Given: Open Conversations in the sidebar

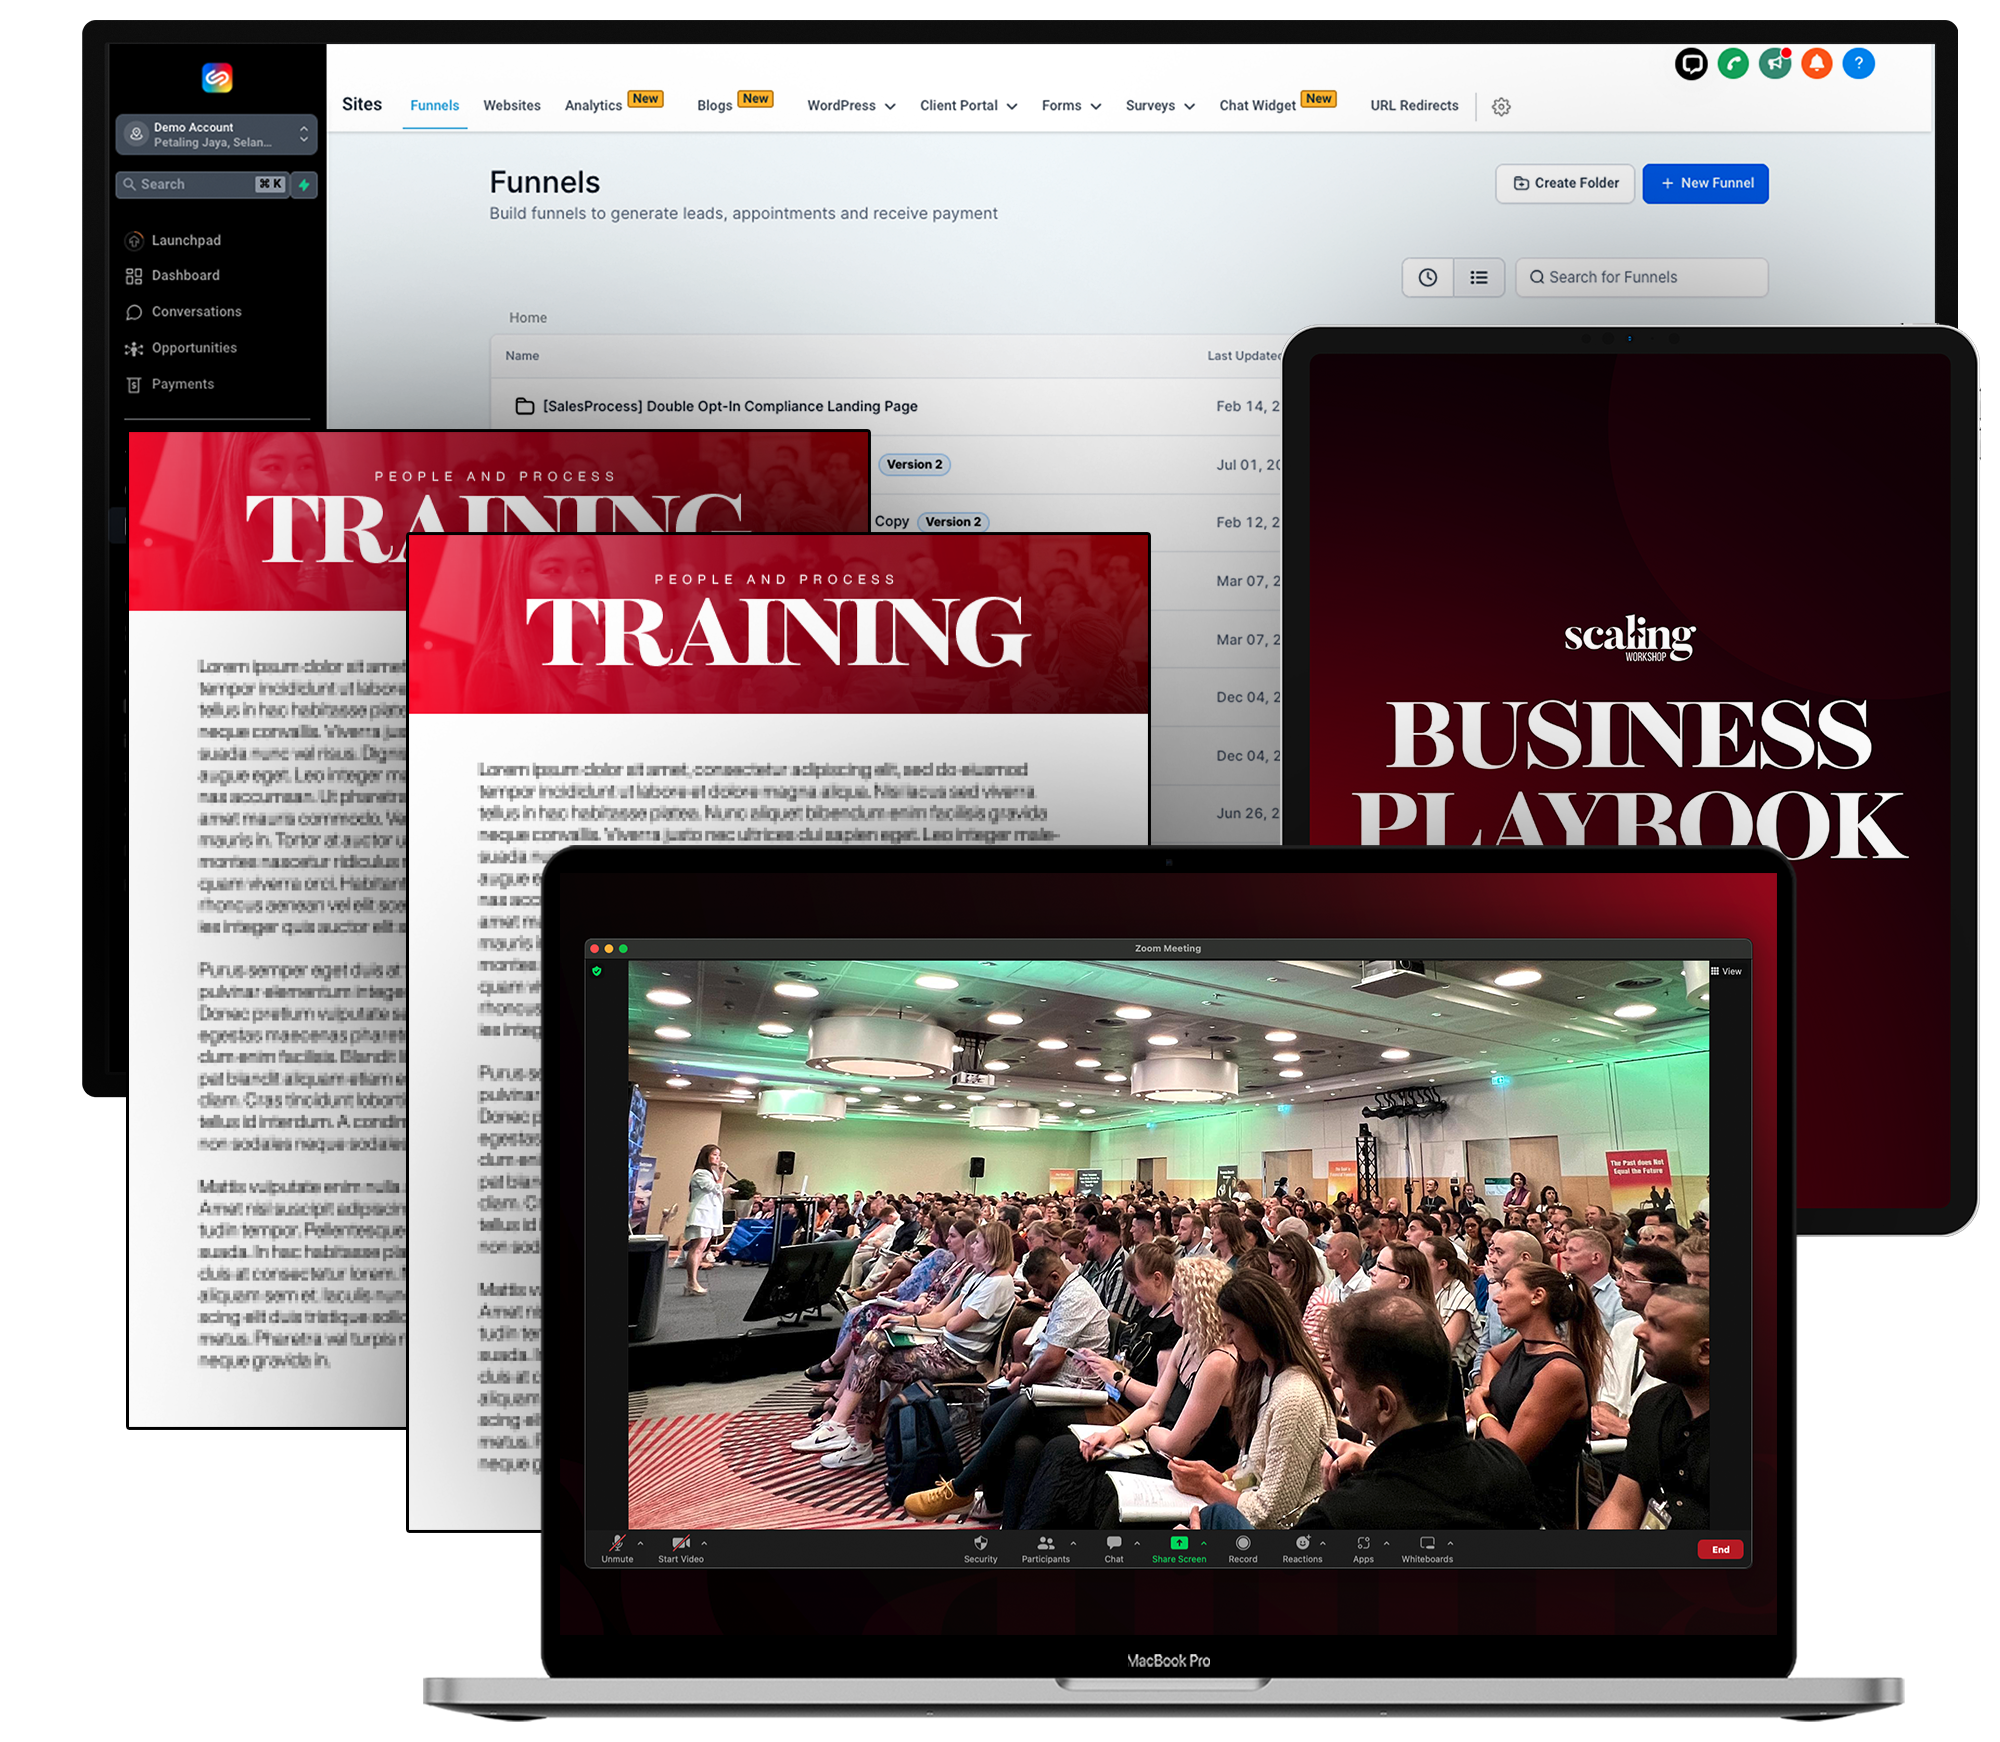Looking at the screenshot, I should (x=196, y=312).
